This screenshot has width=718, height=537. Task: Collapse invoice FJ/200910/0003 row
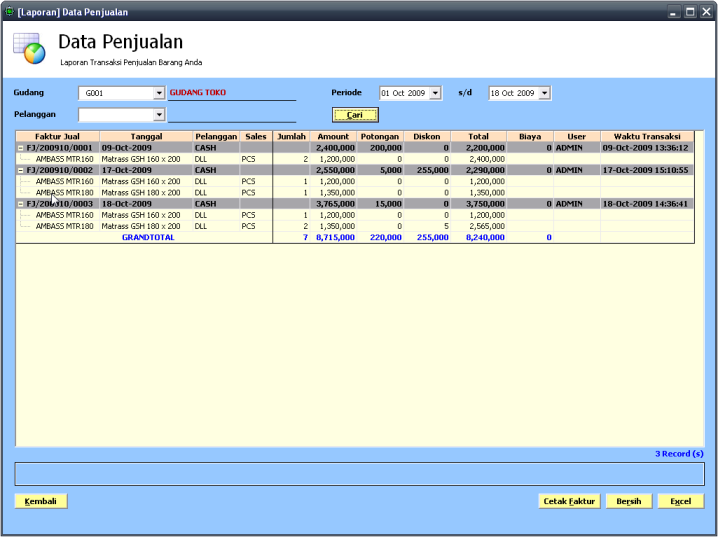pyautogui.click(x=21, y=204)
